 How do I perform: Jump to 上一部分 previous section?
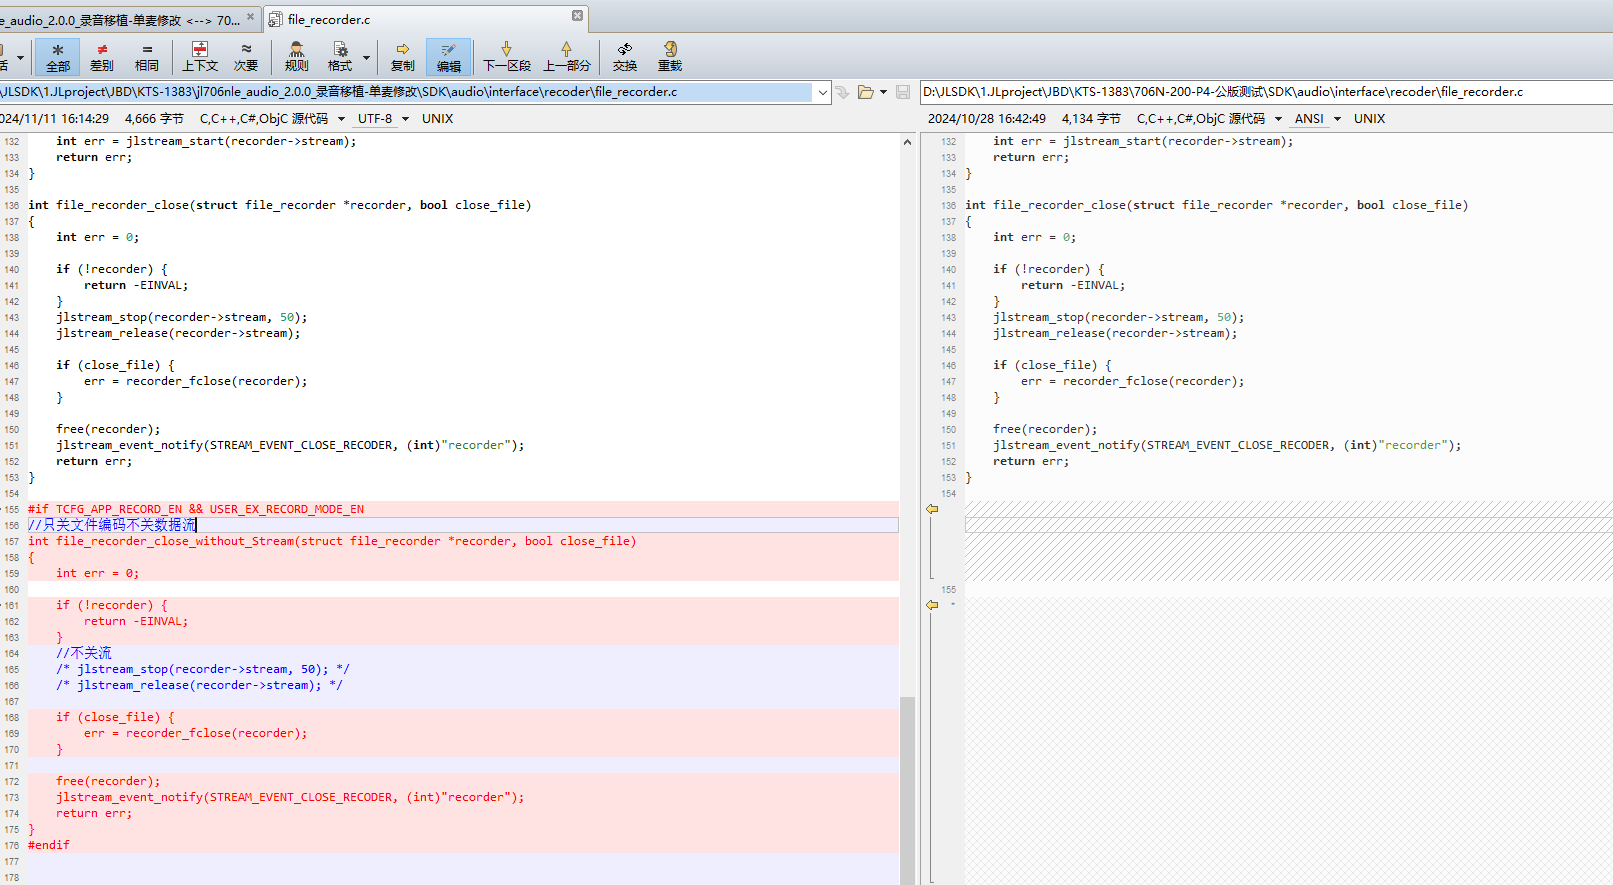(567, 57)
